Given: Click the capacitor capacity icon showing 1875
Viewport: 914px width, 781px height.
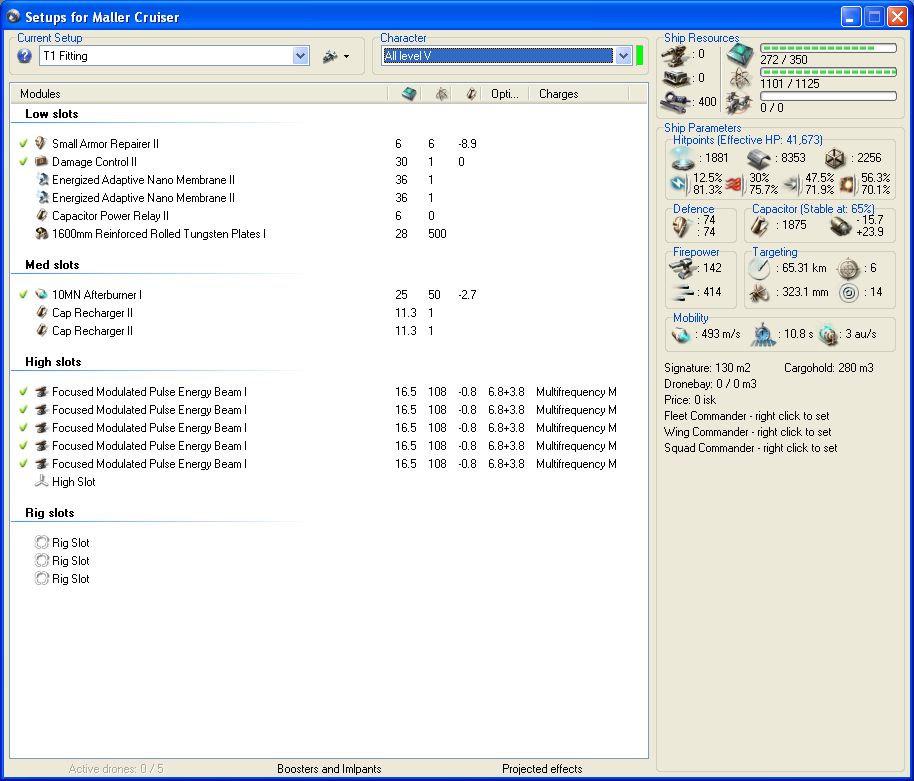Looking at the screenshot, I should click(x=760, y=226).
